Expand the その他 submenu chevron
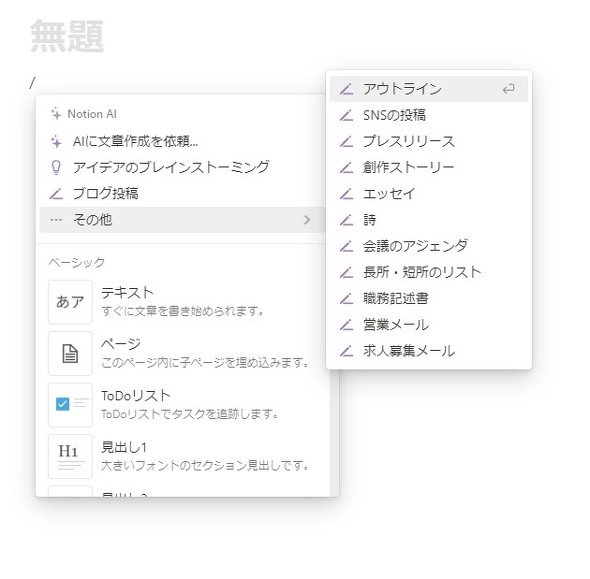 307,220
